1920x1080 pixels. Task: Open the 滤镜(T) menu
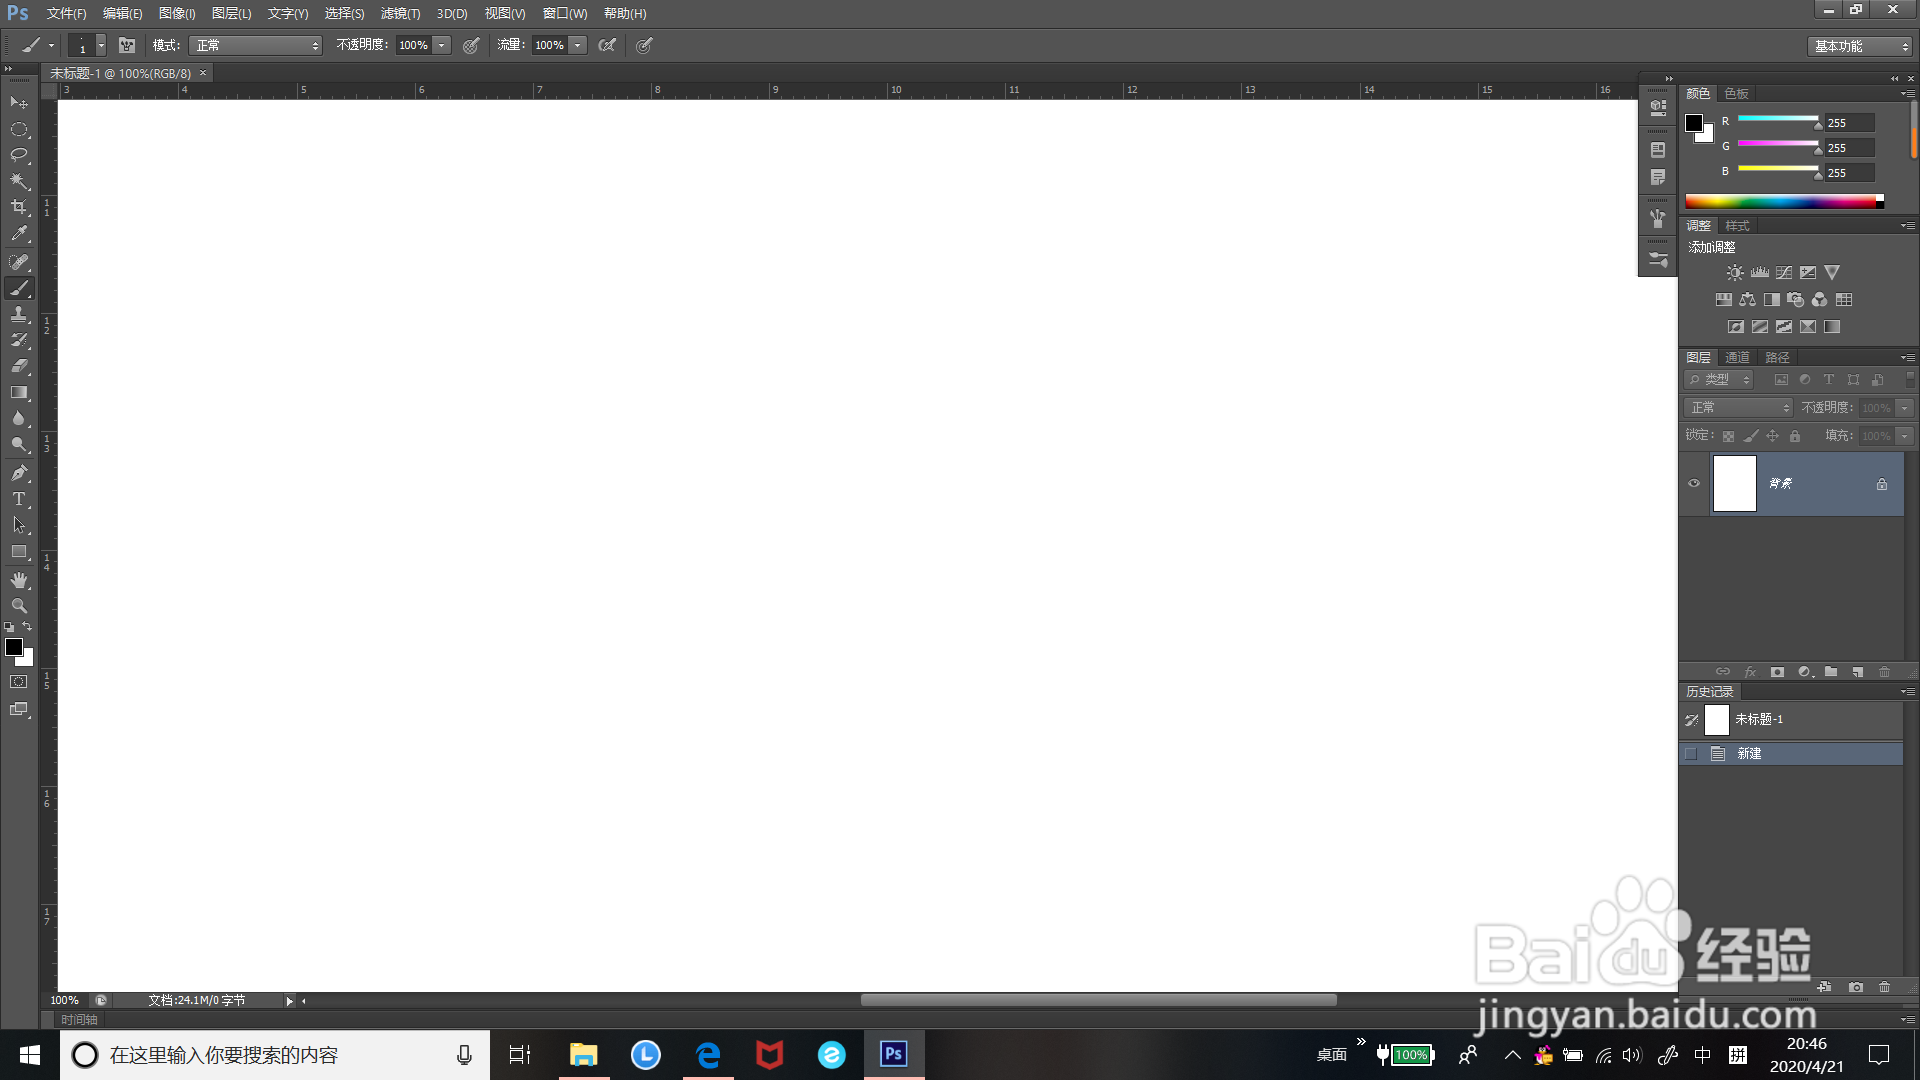[x=400, y=13]
